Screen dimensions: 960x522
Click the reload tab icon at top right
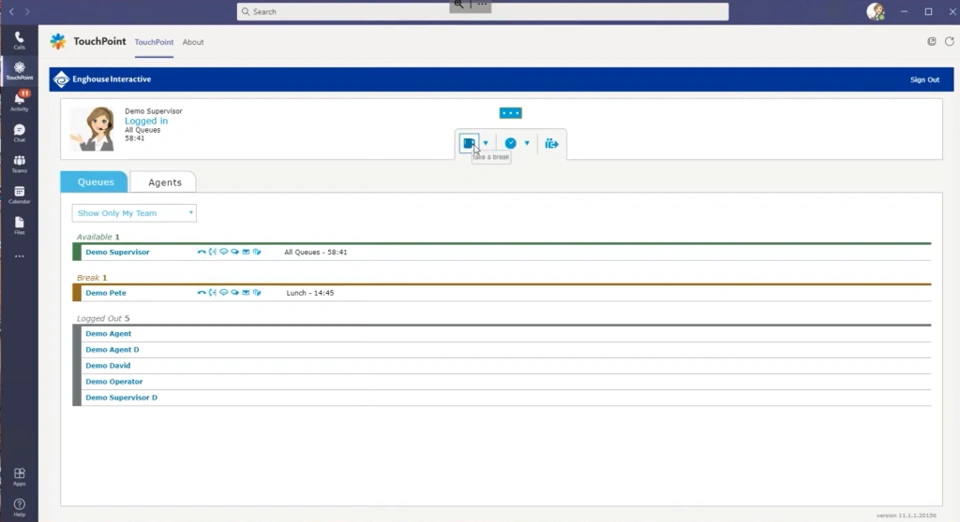click(x=949, y=42)
